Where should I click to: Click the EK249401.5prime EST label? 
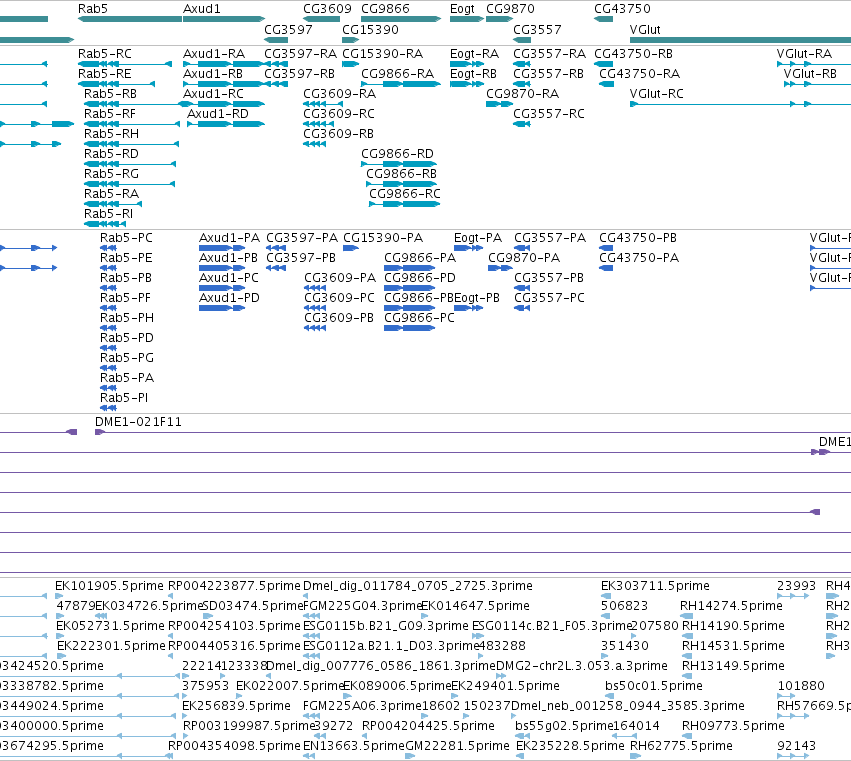505,686
